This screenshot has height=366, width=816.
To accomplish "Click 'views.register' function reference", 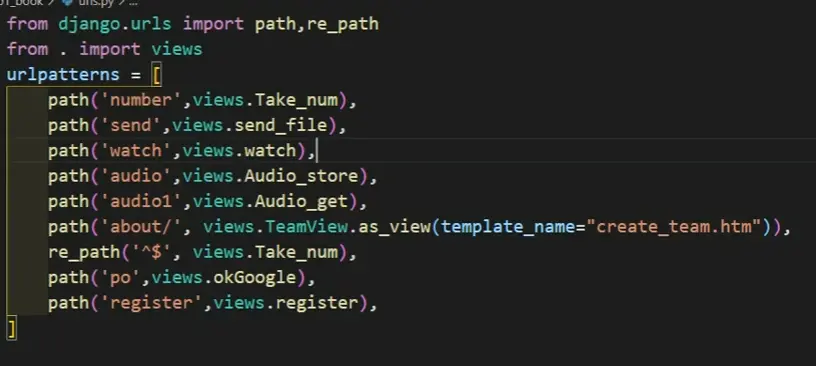I will pyautogui.click(x=286, y=303).
